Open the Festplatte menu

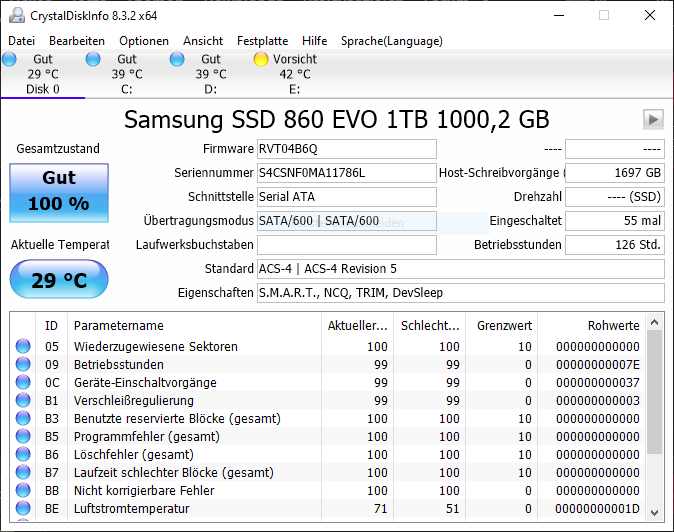click(x=263, y=41)
